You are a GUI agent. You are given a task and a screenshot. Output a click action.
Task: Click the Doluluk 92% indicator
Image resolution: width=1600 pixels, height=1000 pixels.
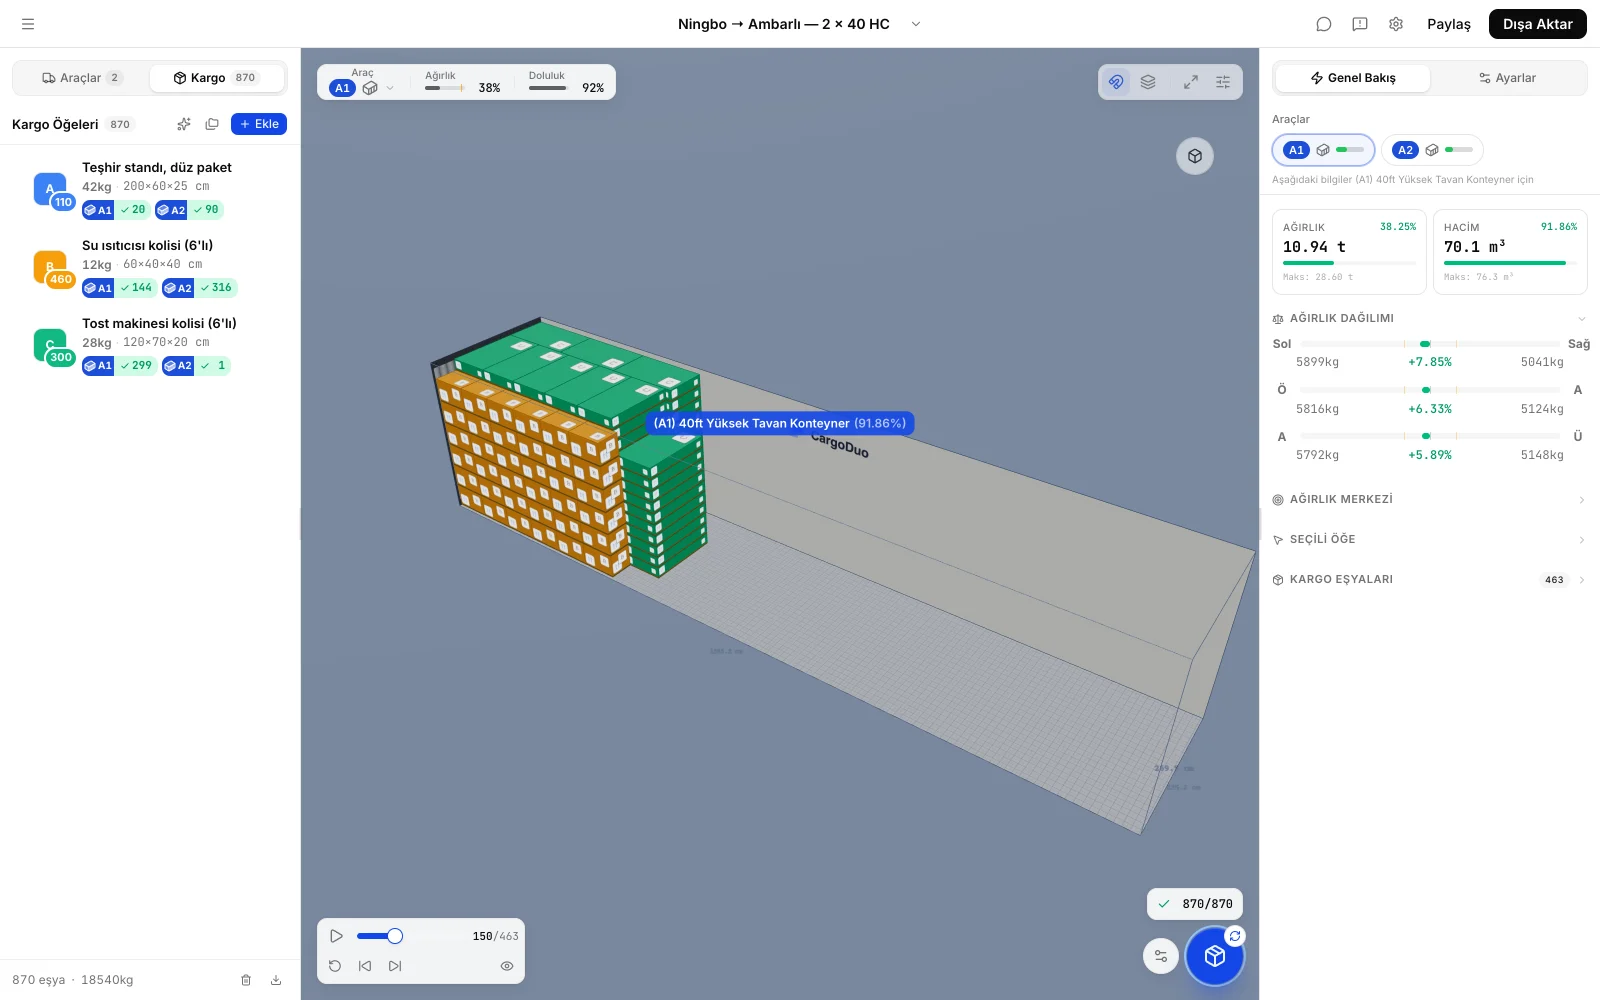click(x=566, y=82)
